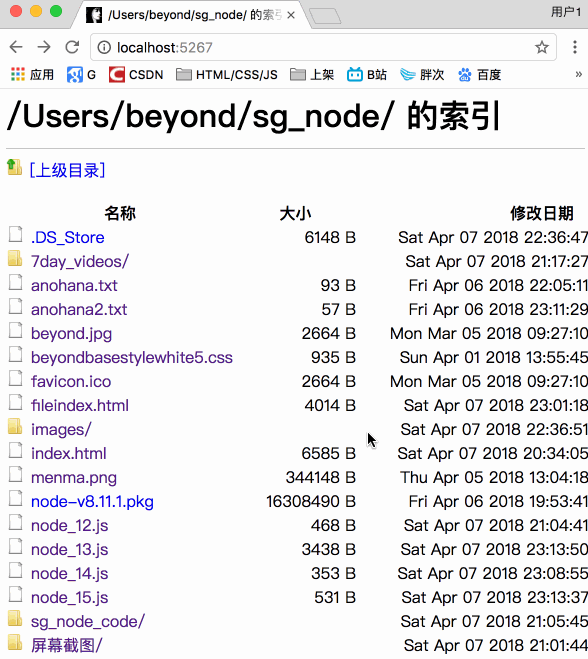Image resolution: width=588 pixels, height=659 pixels.
Task: Open the CSDN bookmark
Action: tap(136, 75)
